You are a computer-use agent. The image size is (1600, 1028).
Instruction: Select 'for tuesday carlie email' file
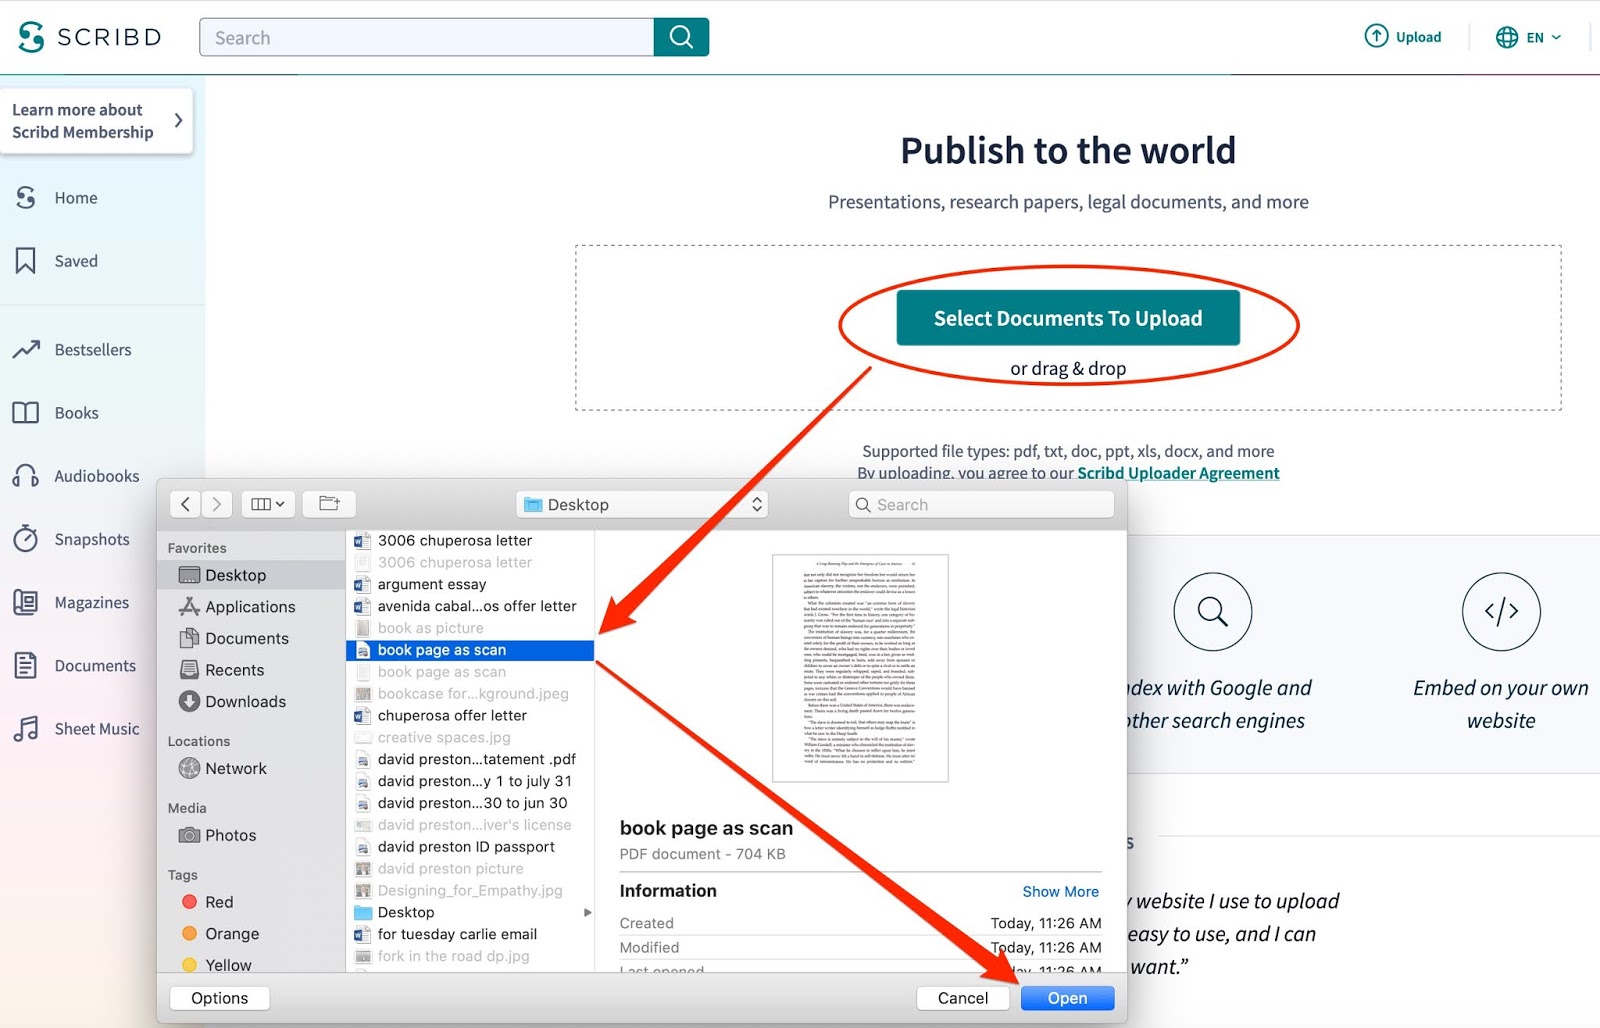coord(470,934)
